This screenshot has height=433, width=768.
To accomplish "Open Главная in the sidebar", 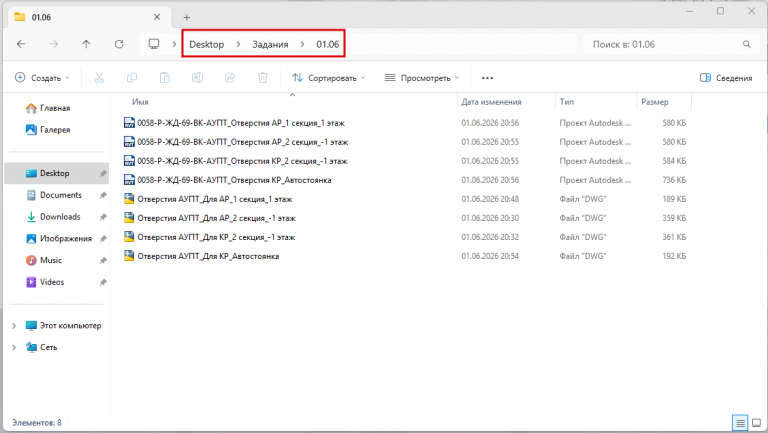I will coord(55,108).
